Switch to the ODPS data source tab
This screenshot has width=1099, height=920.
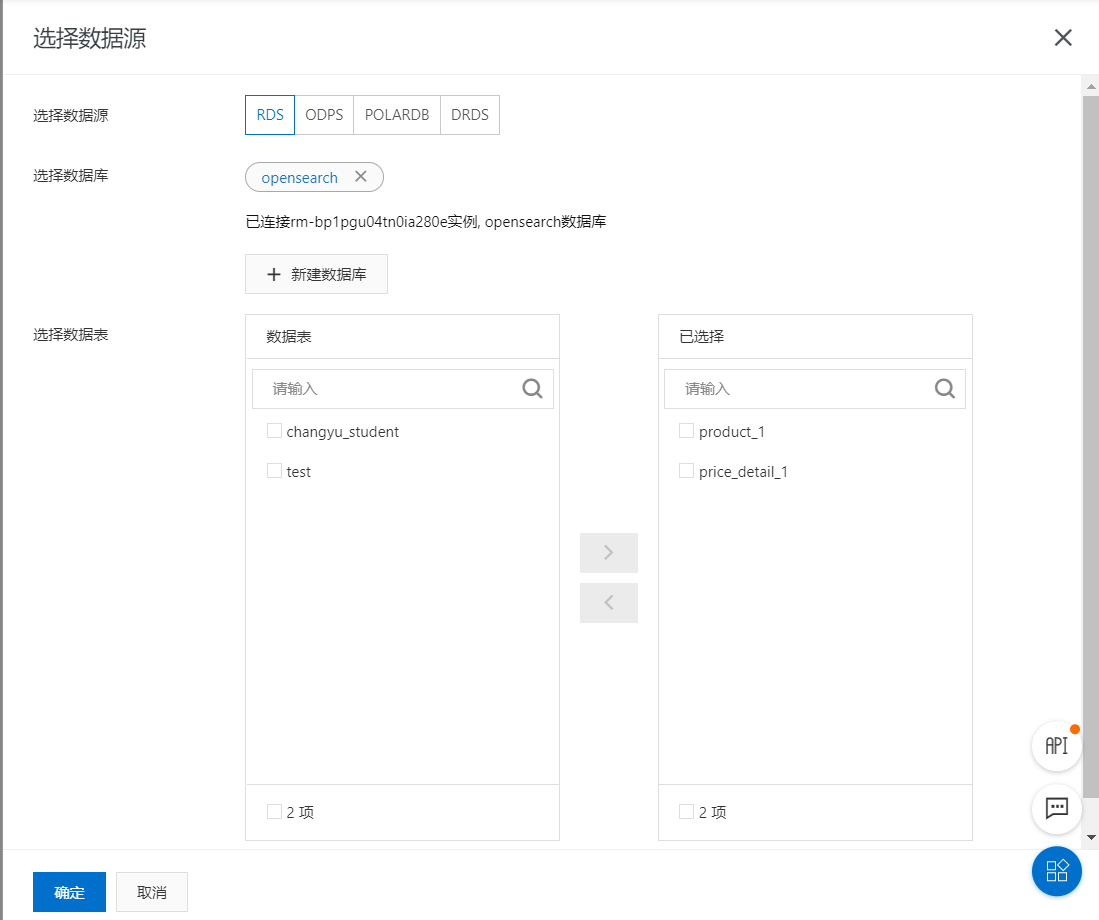[324, 115]
